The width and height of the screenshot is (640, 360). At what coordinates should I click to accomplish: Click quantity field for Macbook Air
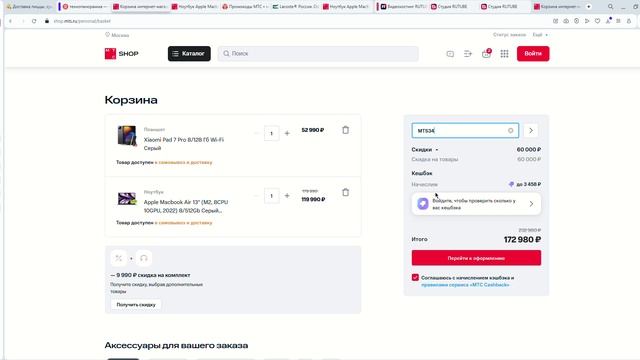tap(271, 196)
